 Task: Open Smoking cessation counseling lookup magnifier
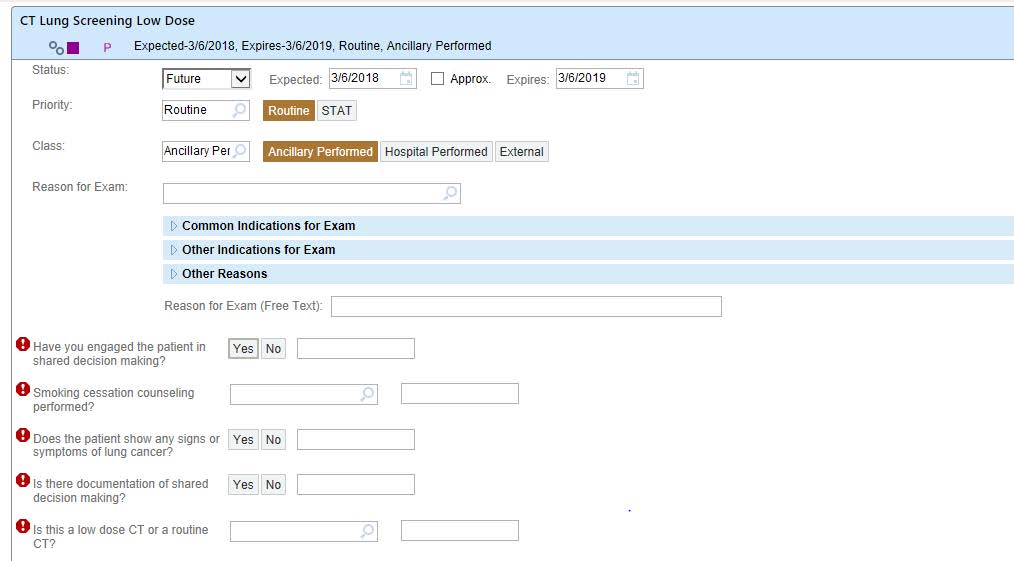click(x=367, y=394)
